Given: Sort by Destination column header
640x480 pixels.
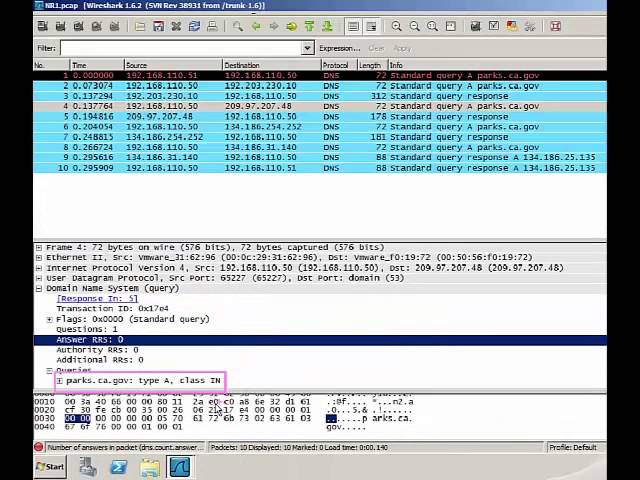Looking at the screenshot, I should (x=272, y=65).
